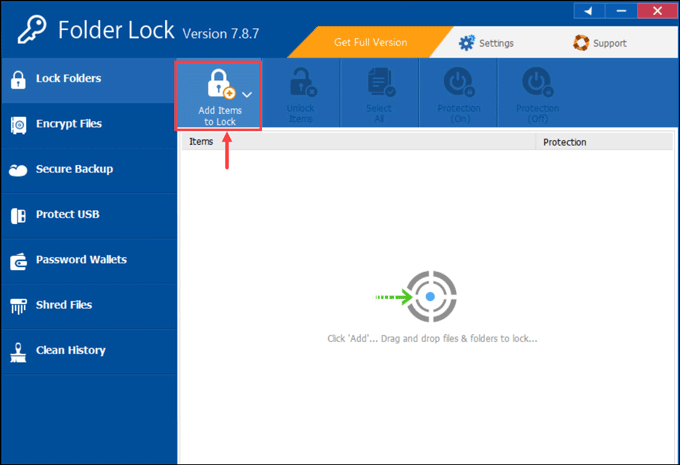680x465 pixels.
Task: Click the Folder Lock key logo
Action: click(32, 29)
